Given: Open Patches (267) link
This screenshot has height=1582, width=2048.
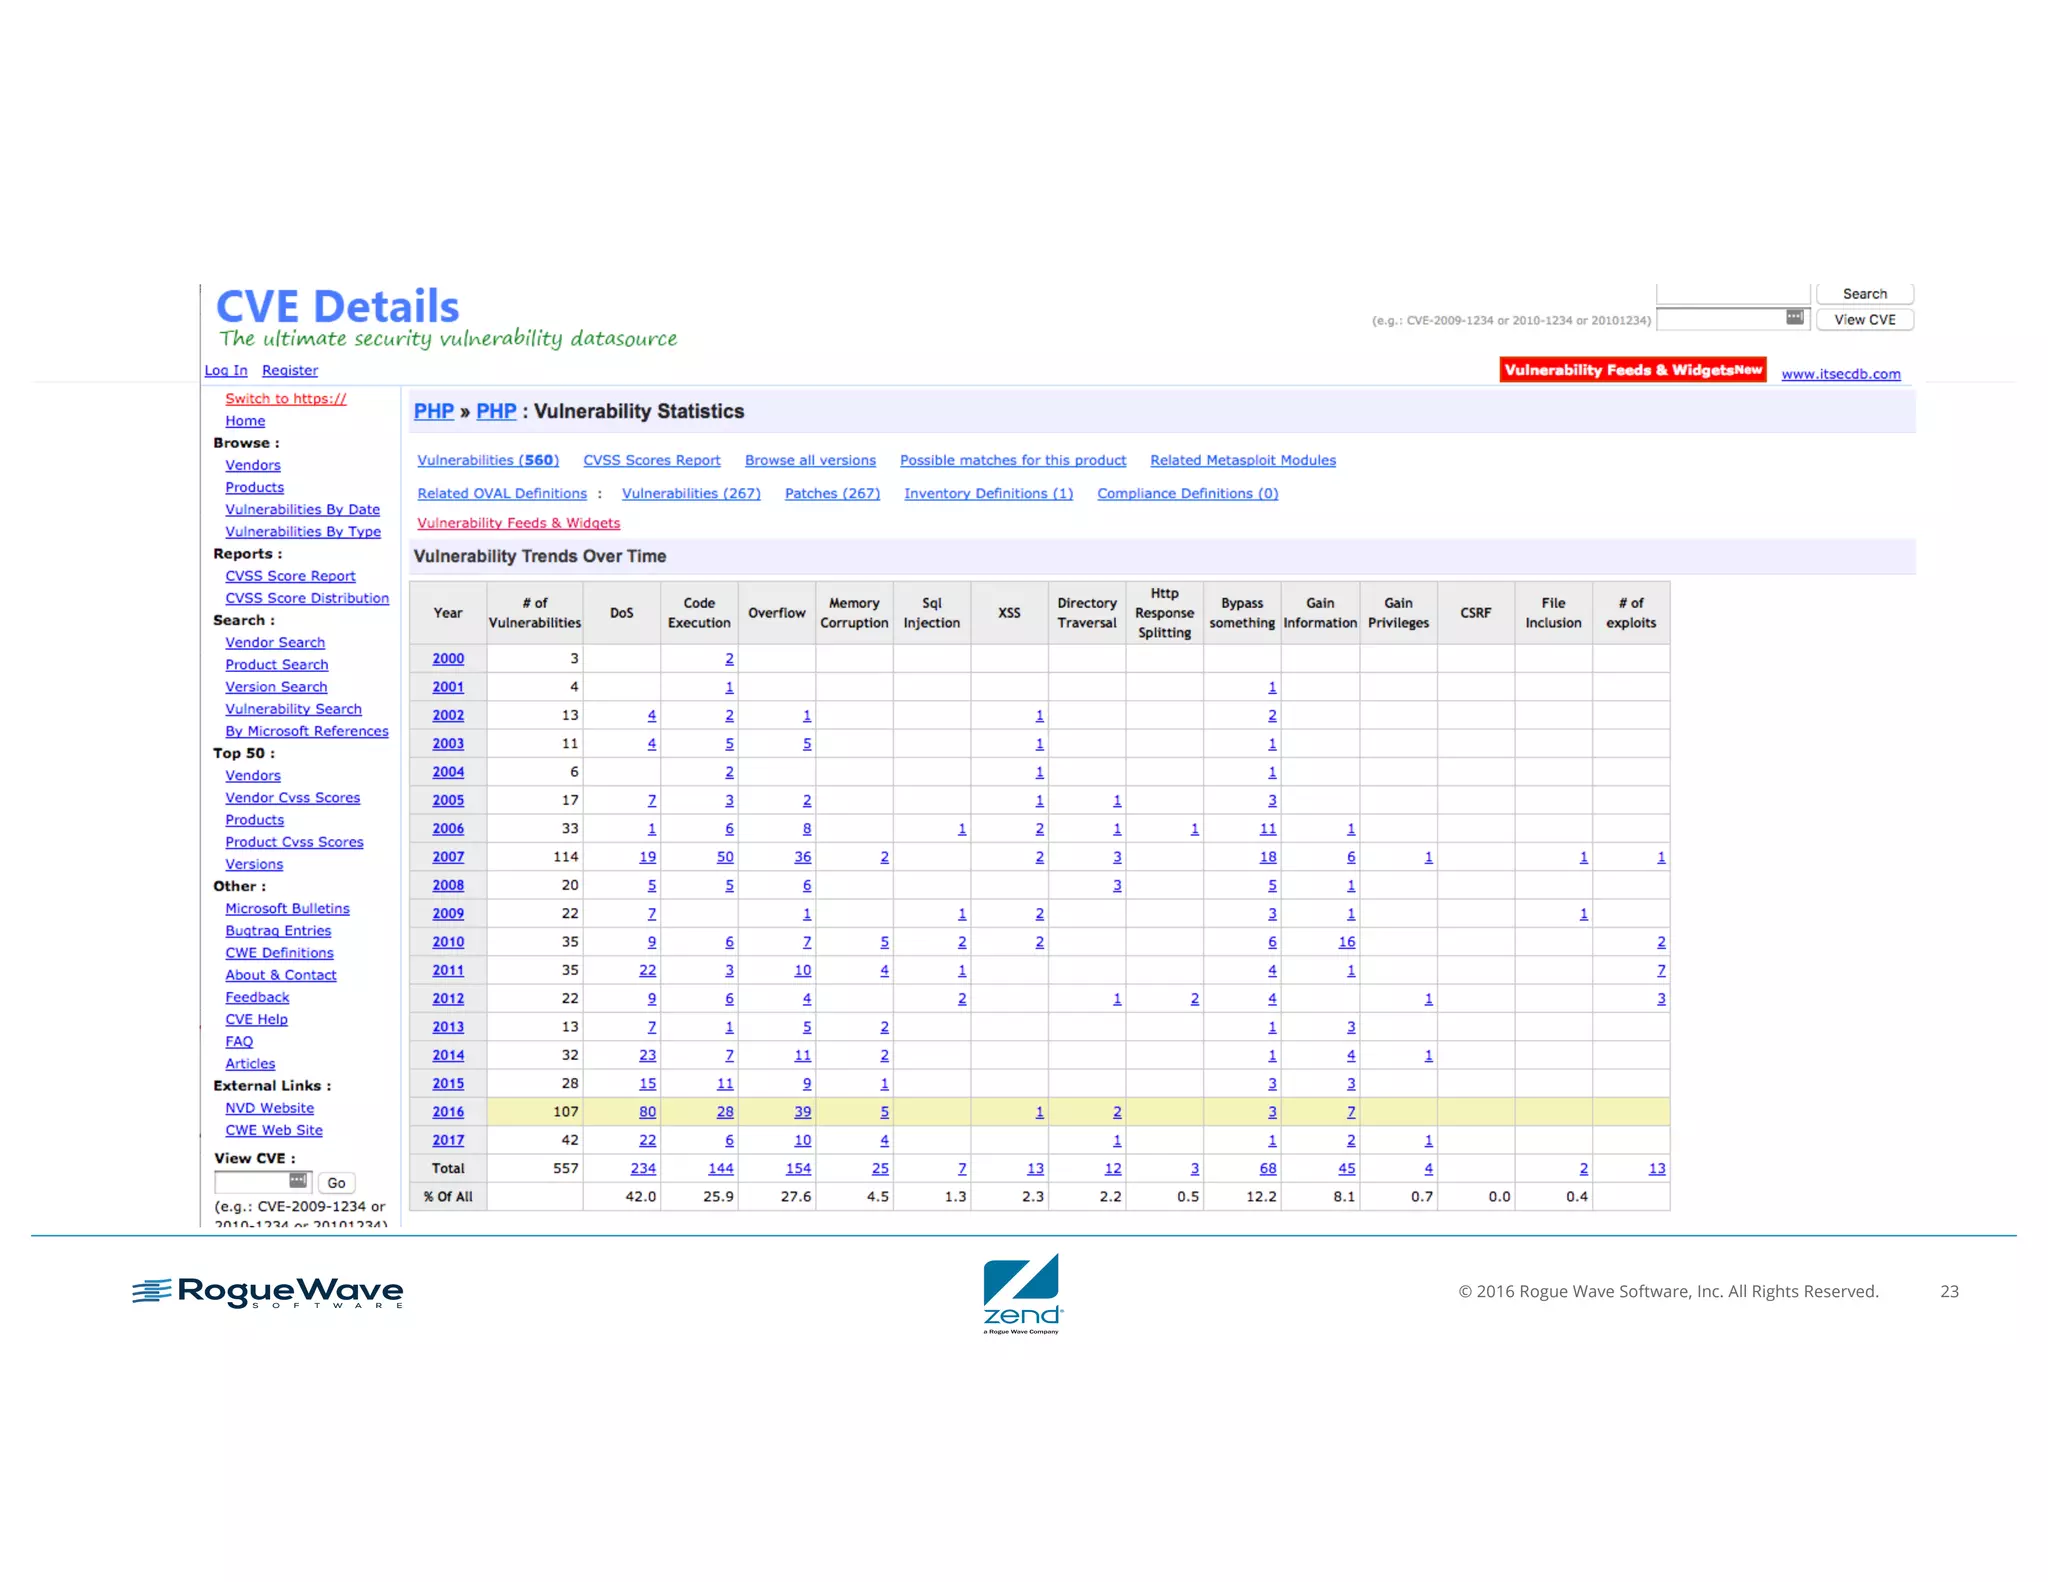Looking at the screenshot, I should click(x=832, y=494).
